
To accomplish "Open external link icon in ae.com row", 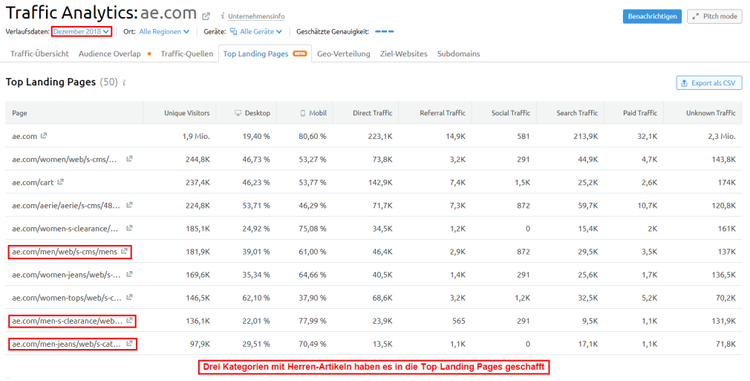I will pyautogui.click(x=44, y=136).
